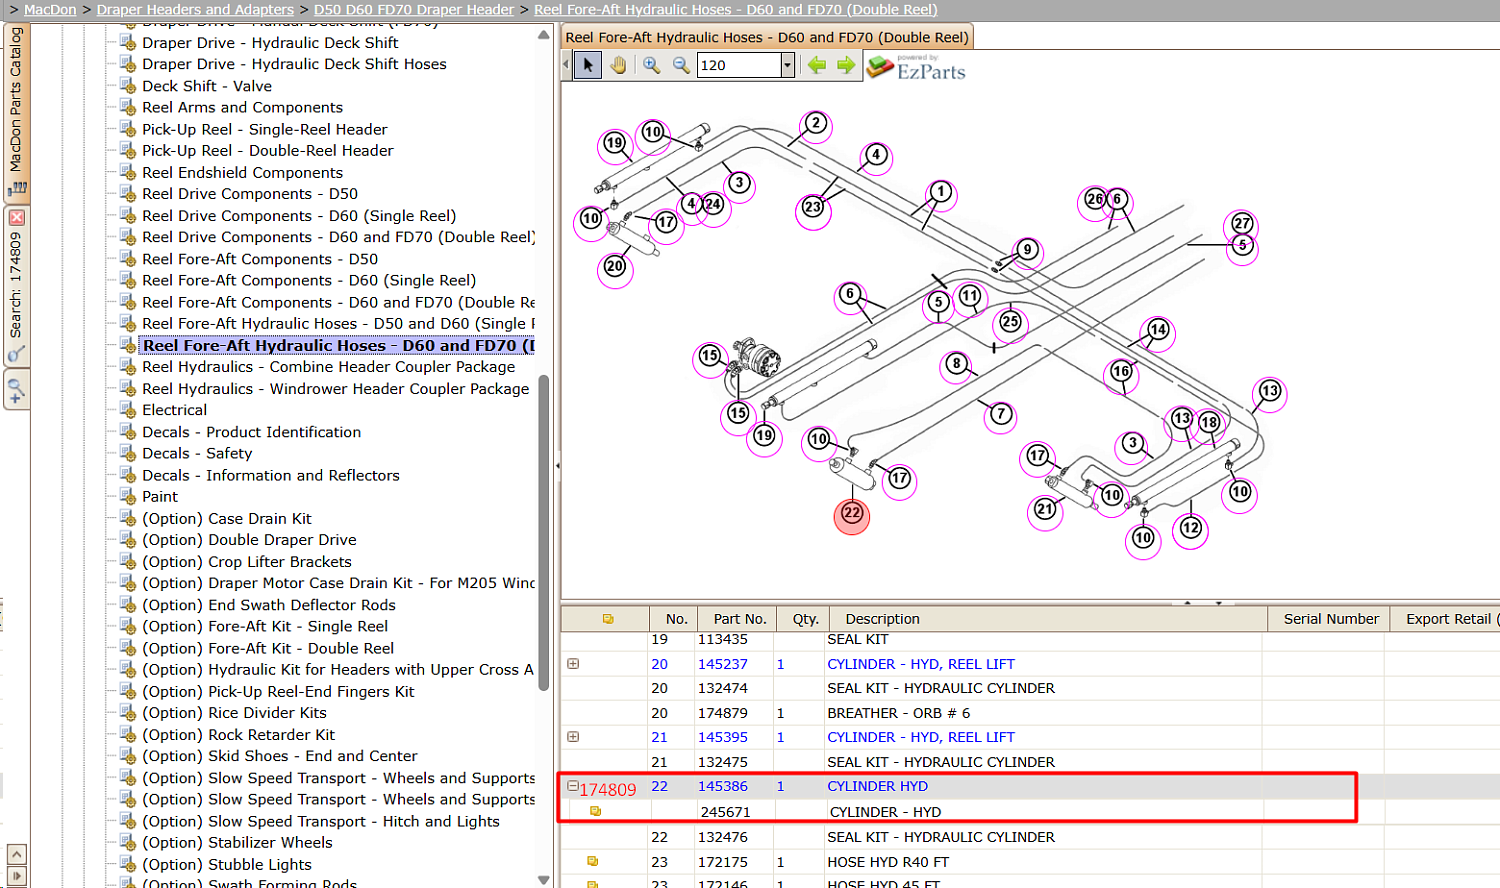
Task: Open the zoom level dropdown
Action: pyautogui.click(x=787, y=65)
